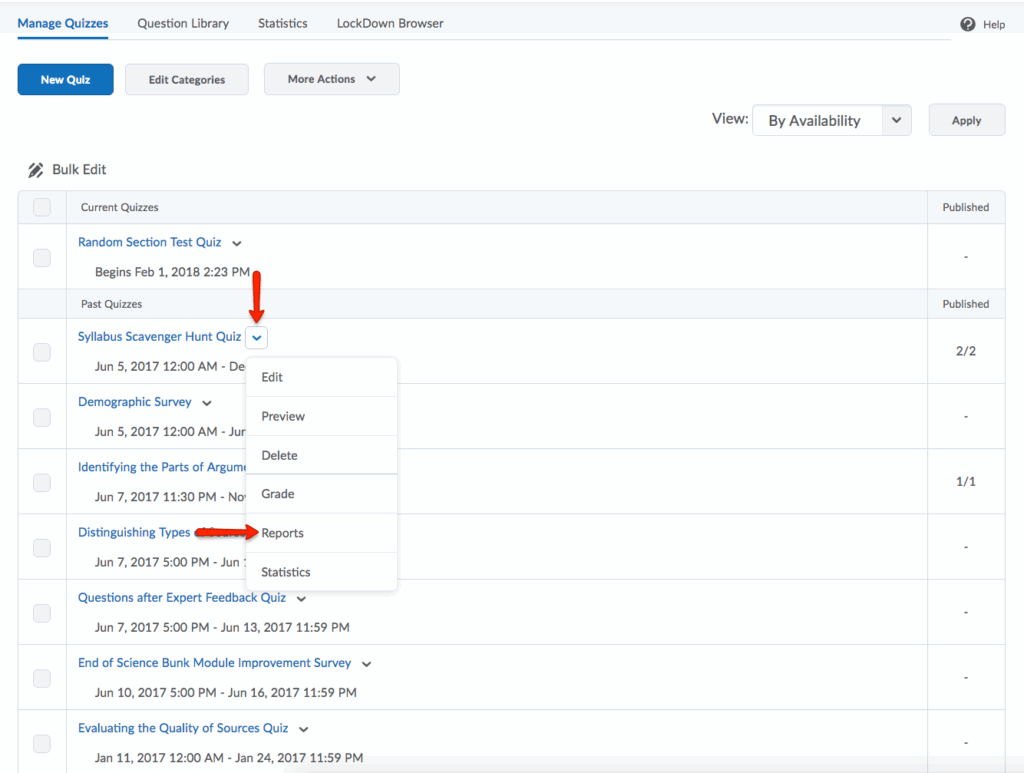Open the LockDown Browser tab
The height and width of the screenshot is (773, 1024).
pyautogui.click(x=390, y=23)
